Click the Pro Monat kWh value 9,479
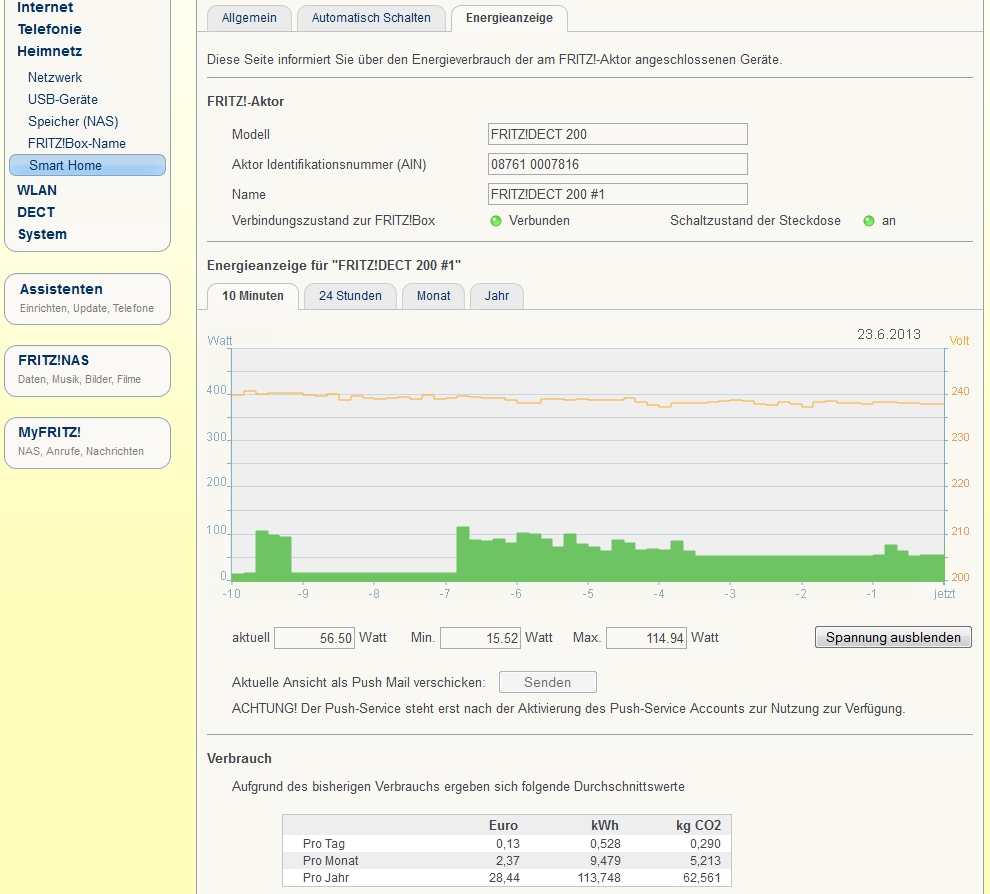990x894 pixels. 605,861
